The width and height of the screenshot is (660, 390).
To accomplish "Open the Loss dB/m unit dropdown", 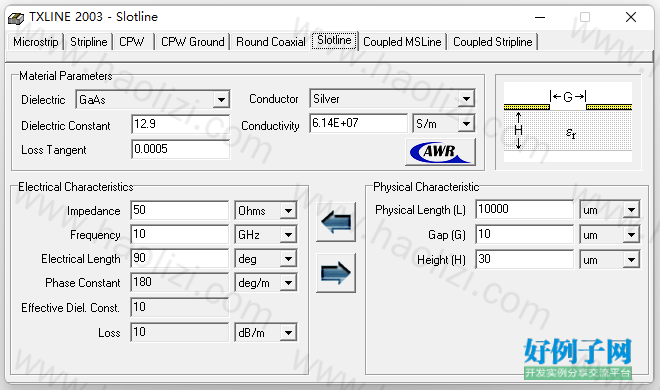I will coord(288,333).
